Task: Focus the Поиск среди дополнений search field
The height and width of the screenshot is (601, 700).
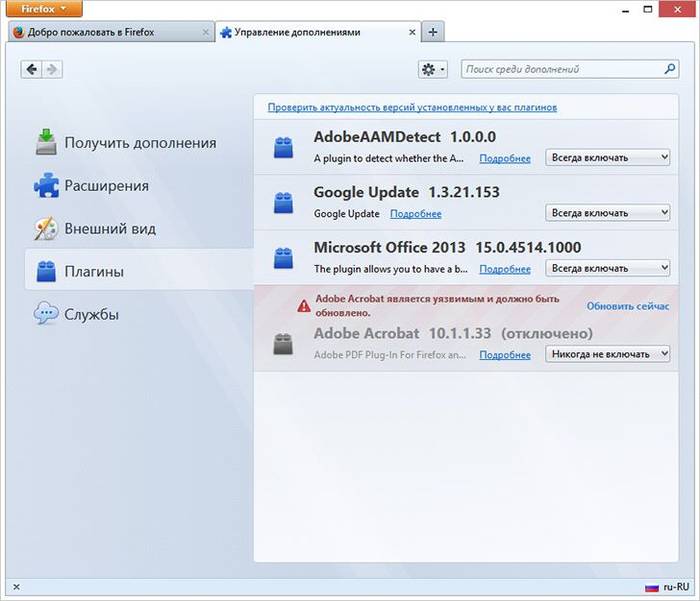Action: pyautogui.click(x=562, y=69)
